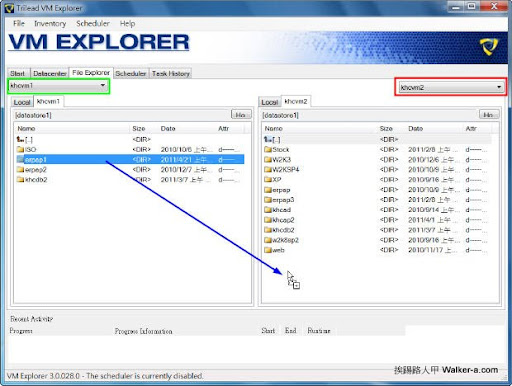The width and height of the screenshot is (512, 386).
Task: Expand the khcvm1 server dropdown
Action: [x=58, y=86]
